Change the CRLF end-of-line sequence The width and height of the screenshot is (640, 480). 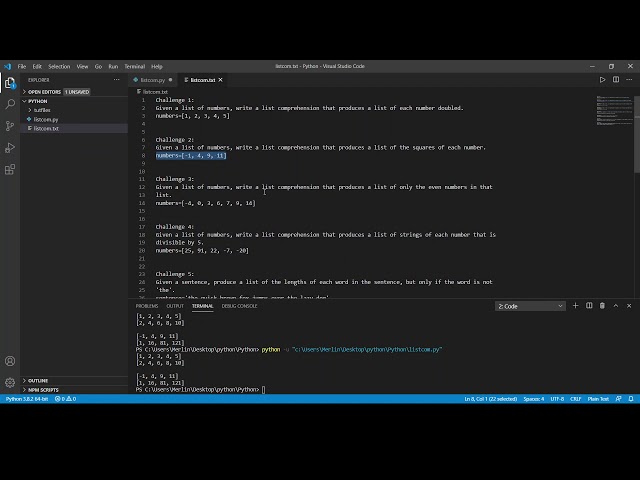click(x=576, y=399)
